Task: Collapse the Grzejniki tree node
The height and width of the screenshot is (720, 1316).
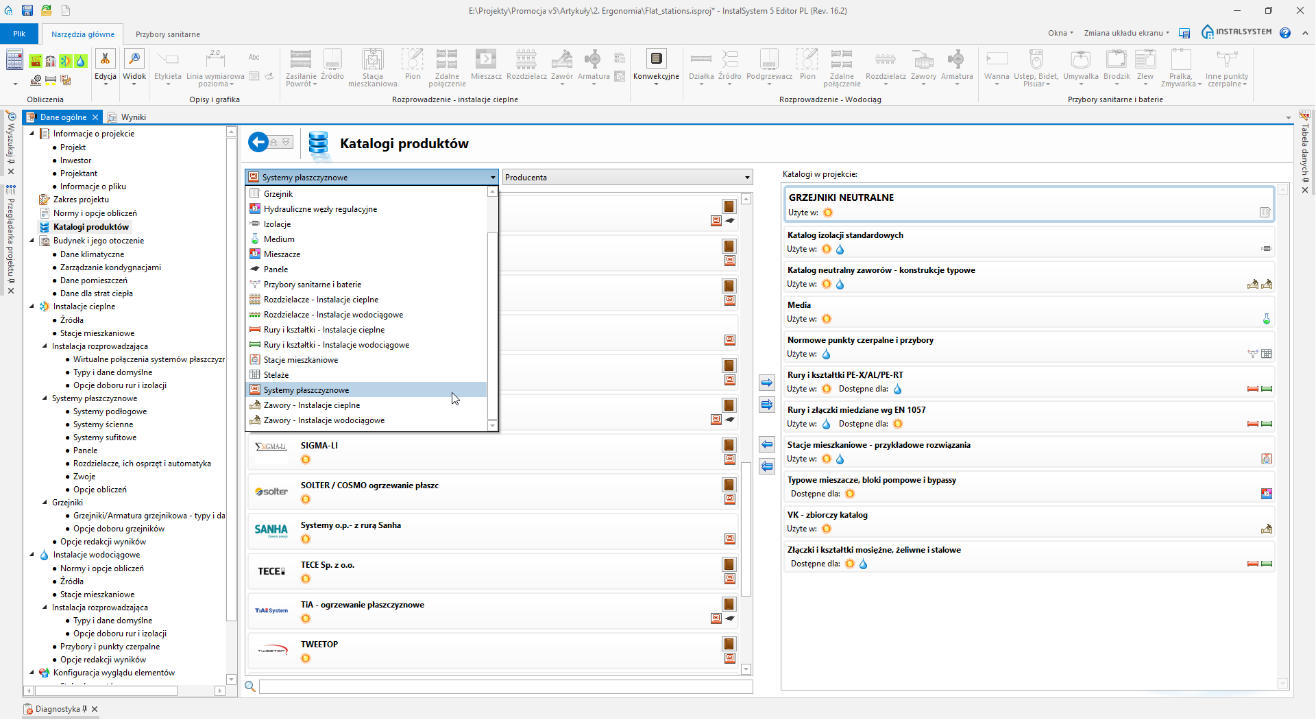Action: [x=45, y=503]
